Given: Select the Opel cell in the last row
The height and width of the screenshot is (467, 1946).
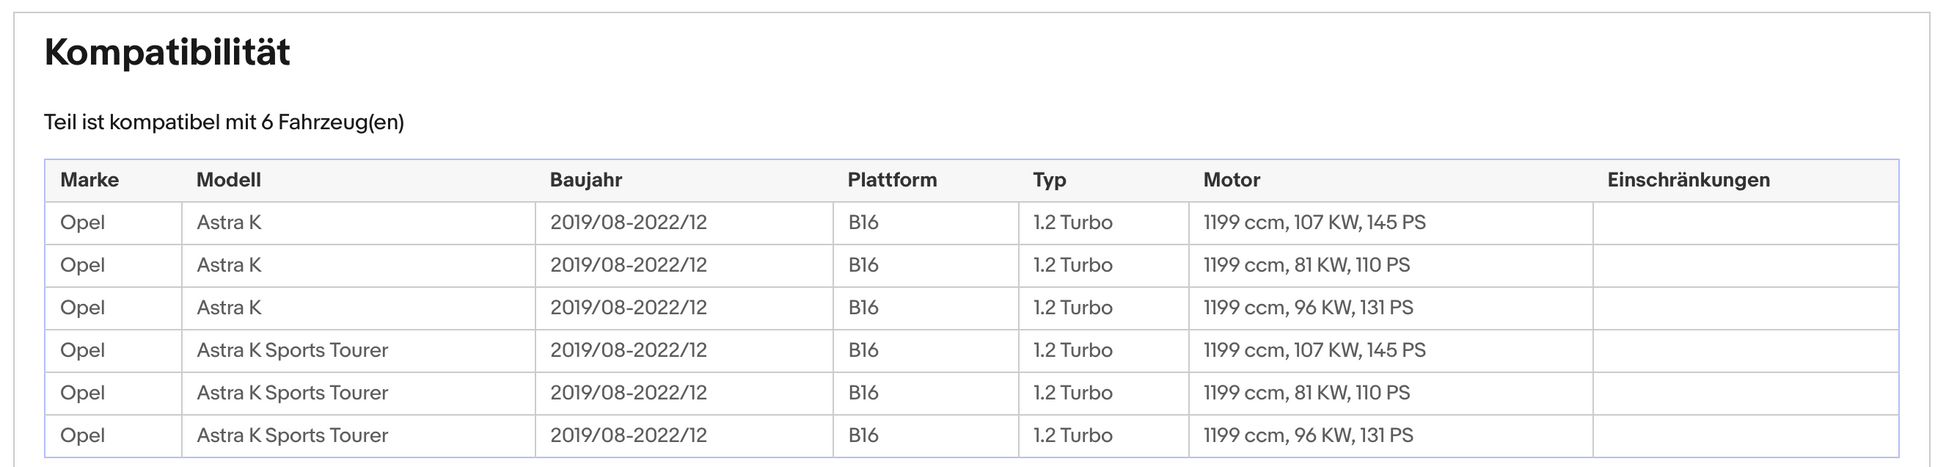Looking at the screenshot, I should click(x=113, y=436).
